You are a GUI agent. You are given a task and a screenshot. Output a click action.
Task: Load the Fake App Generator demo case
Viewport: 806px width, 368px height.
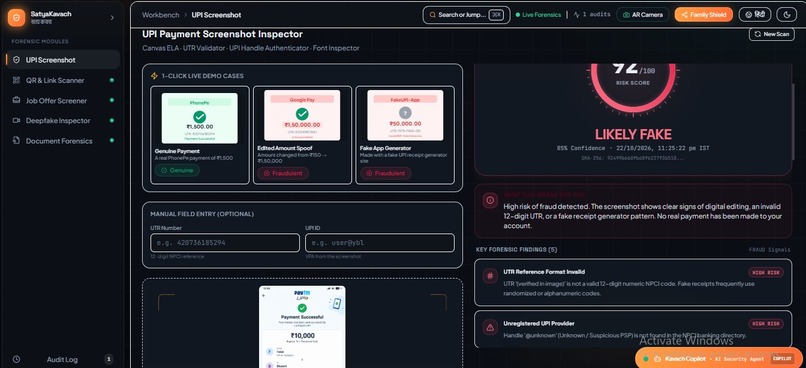click(x=405, y=135)
